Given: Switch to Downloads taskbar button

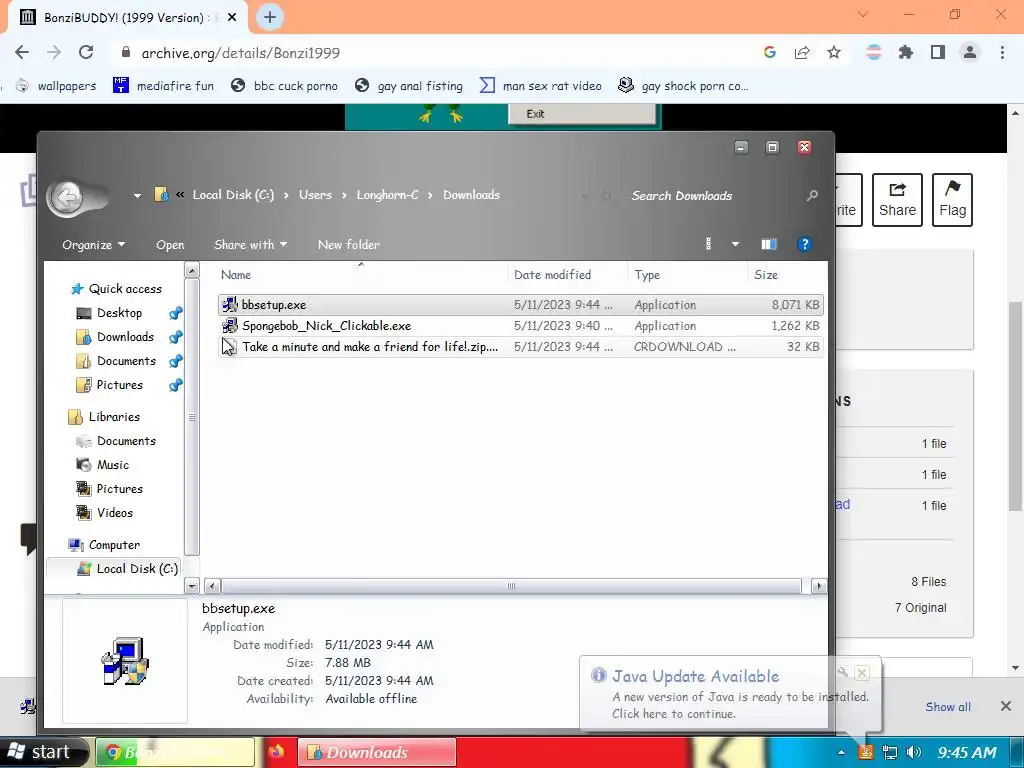Looking at the screenshot, I should pos(377,752).
